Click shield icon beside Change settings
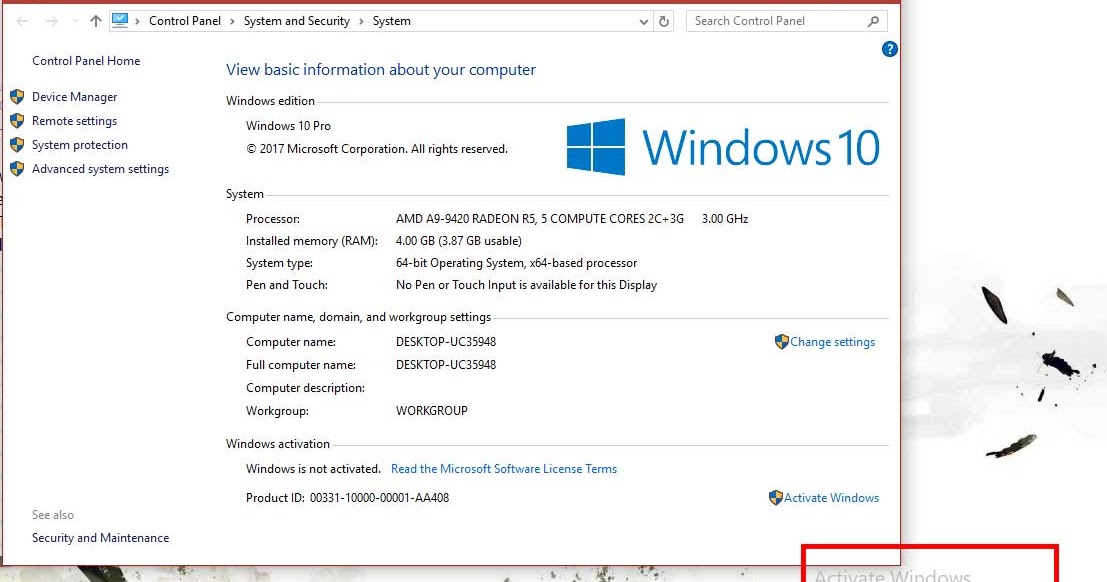1107x582 pixels. (782, 342)
